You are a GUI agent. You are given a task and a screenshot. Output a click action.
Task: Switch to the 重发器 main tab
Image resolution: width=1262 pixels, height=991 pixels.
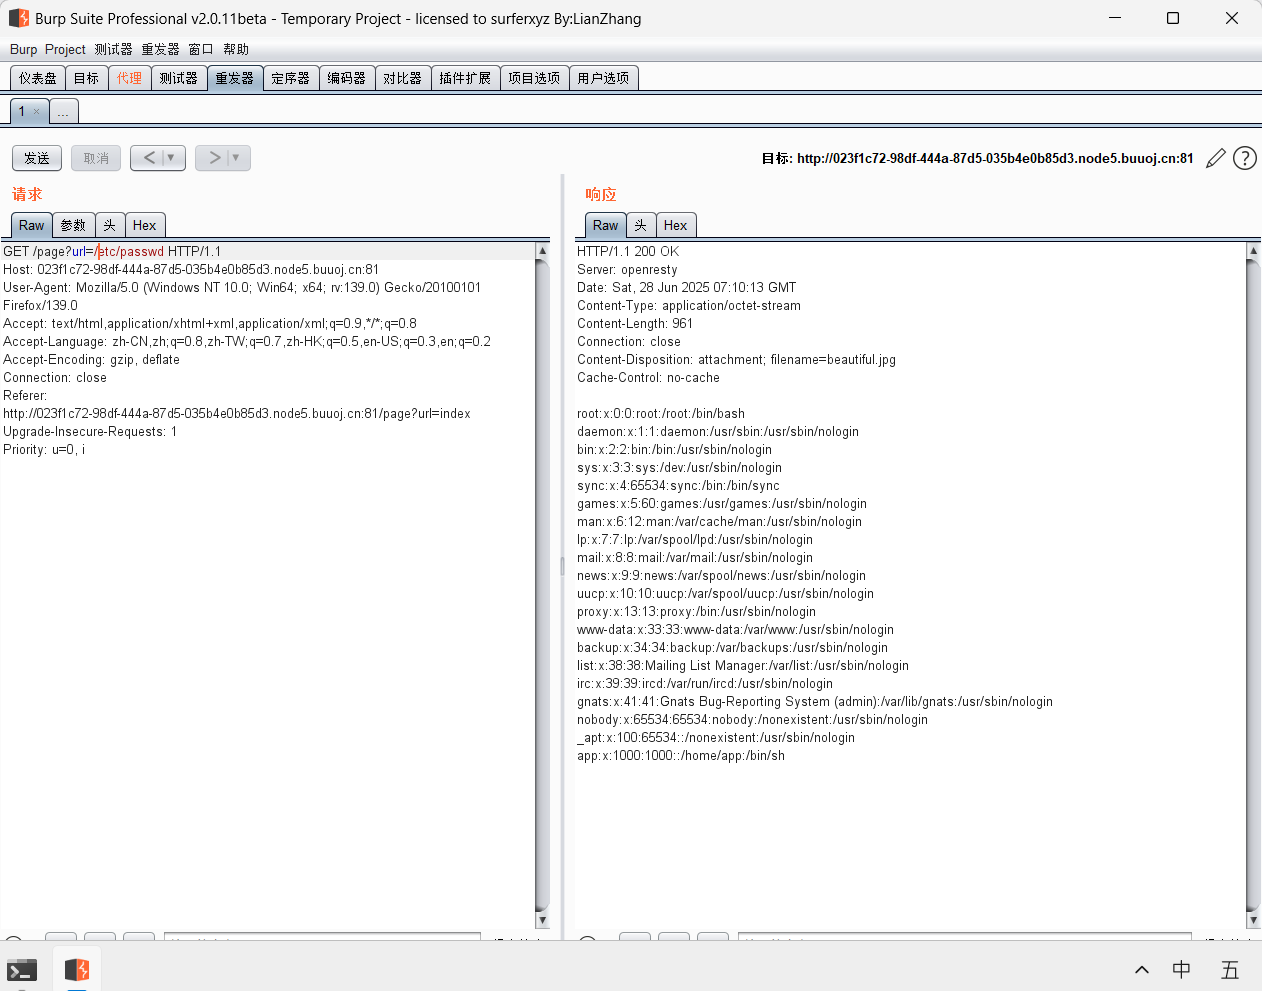[235, 78]
